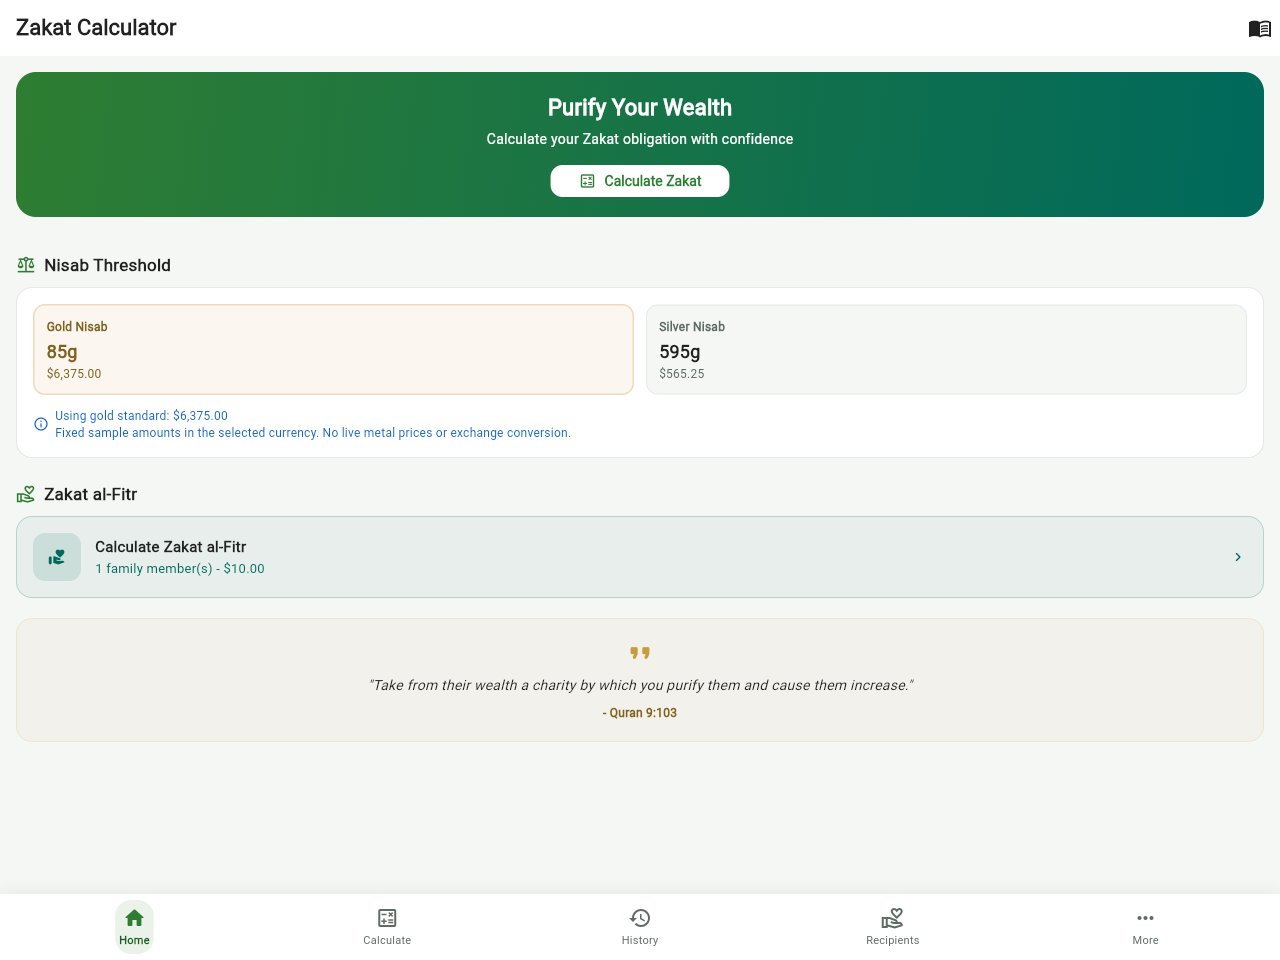Click the '1 family member(s) - $10.00' text
Image resolution: width=1280 pixels, height=960 pixels.
[180, 569]
